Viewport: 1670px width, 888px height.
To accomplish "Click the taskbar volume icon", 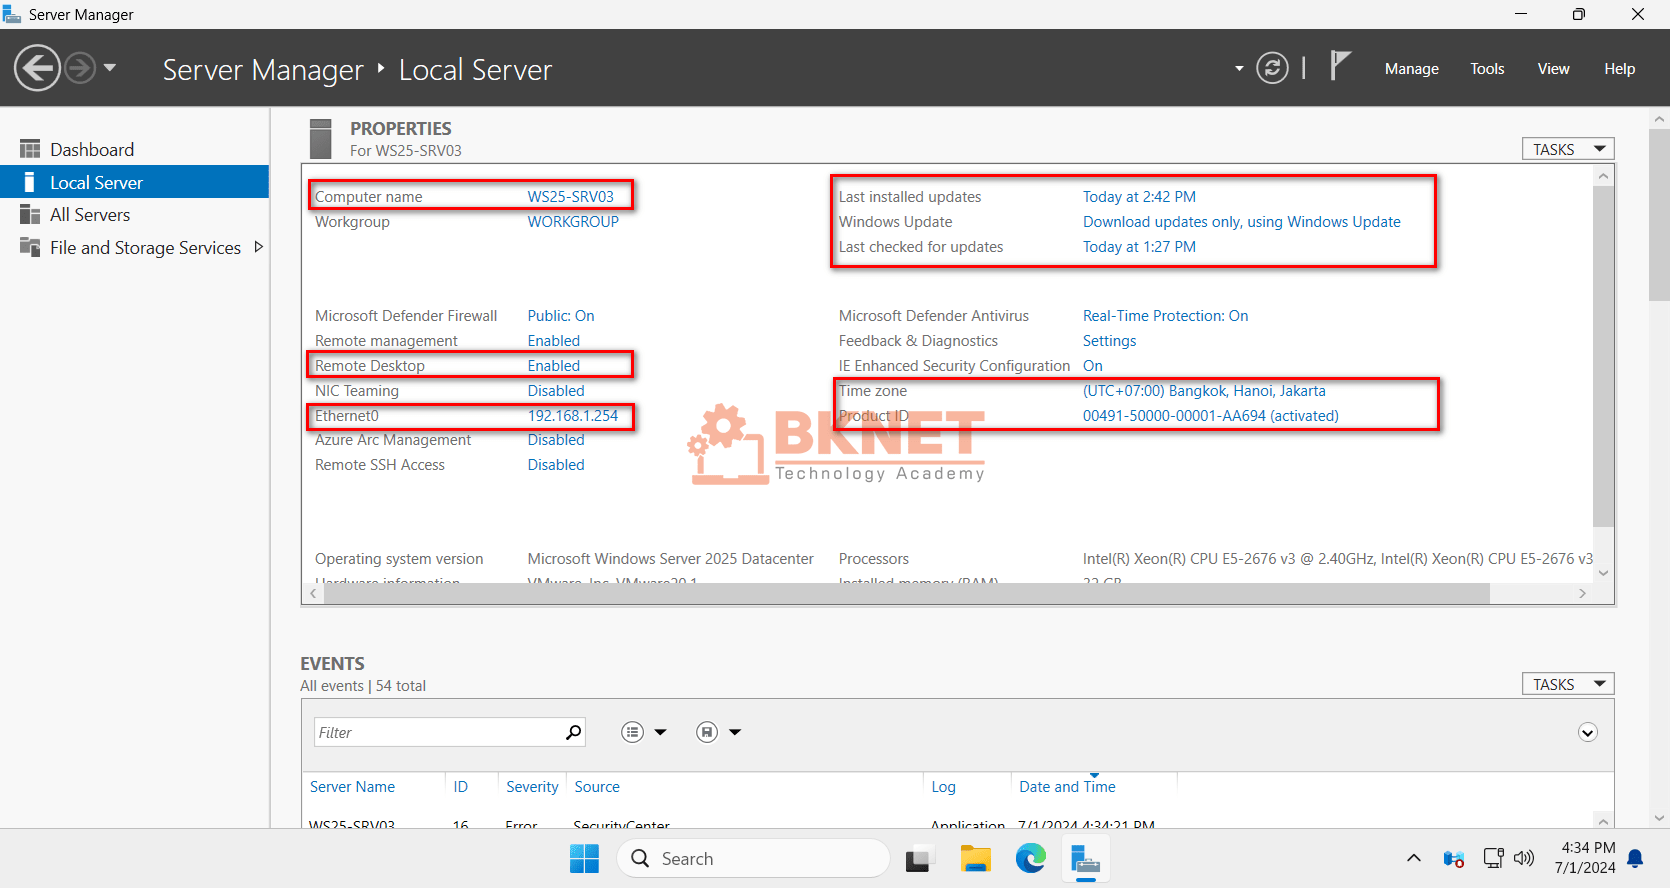I will 1523,858.
